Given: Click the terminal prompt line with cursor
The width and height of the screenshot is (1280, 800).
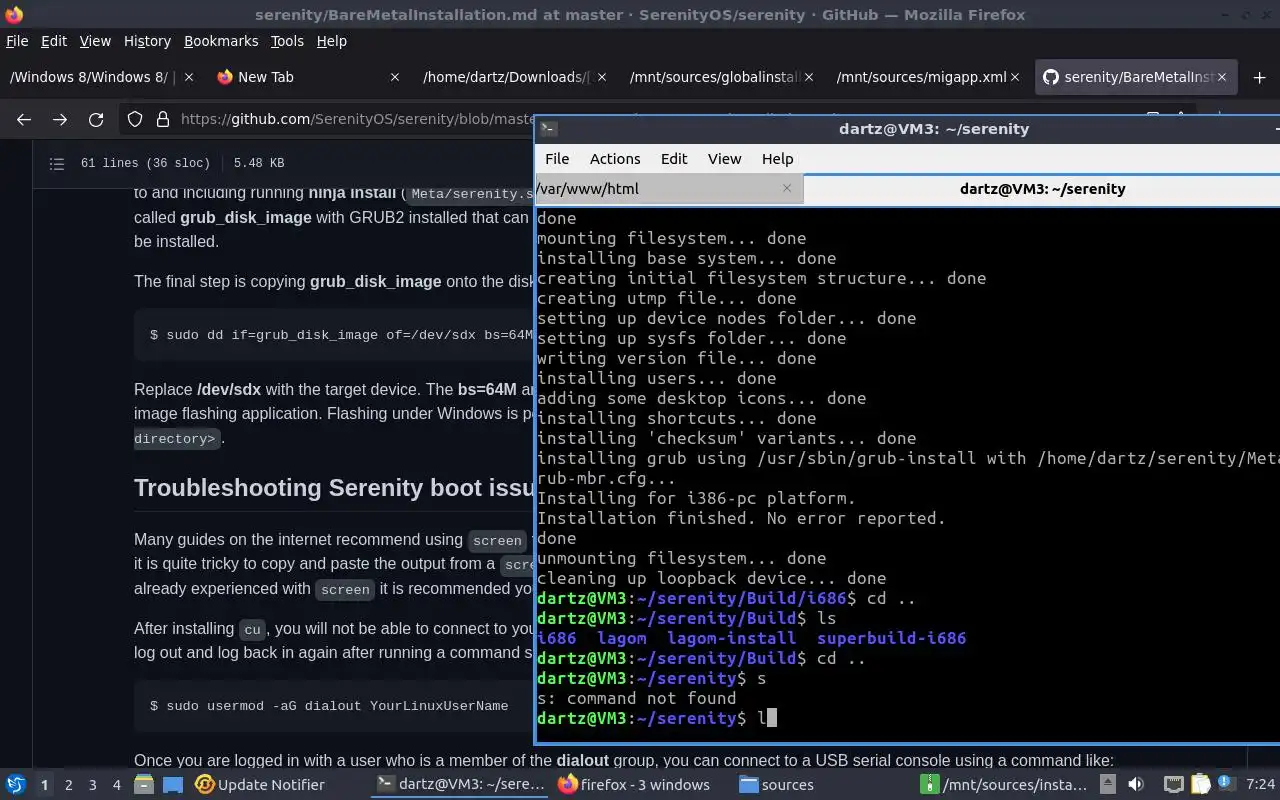Looking at the screenshot, I should [x=656, y=718].
